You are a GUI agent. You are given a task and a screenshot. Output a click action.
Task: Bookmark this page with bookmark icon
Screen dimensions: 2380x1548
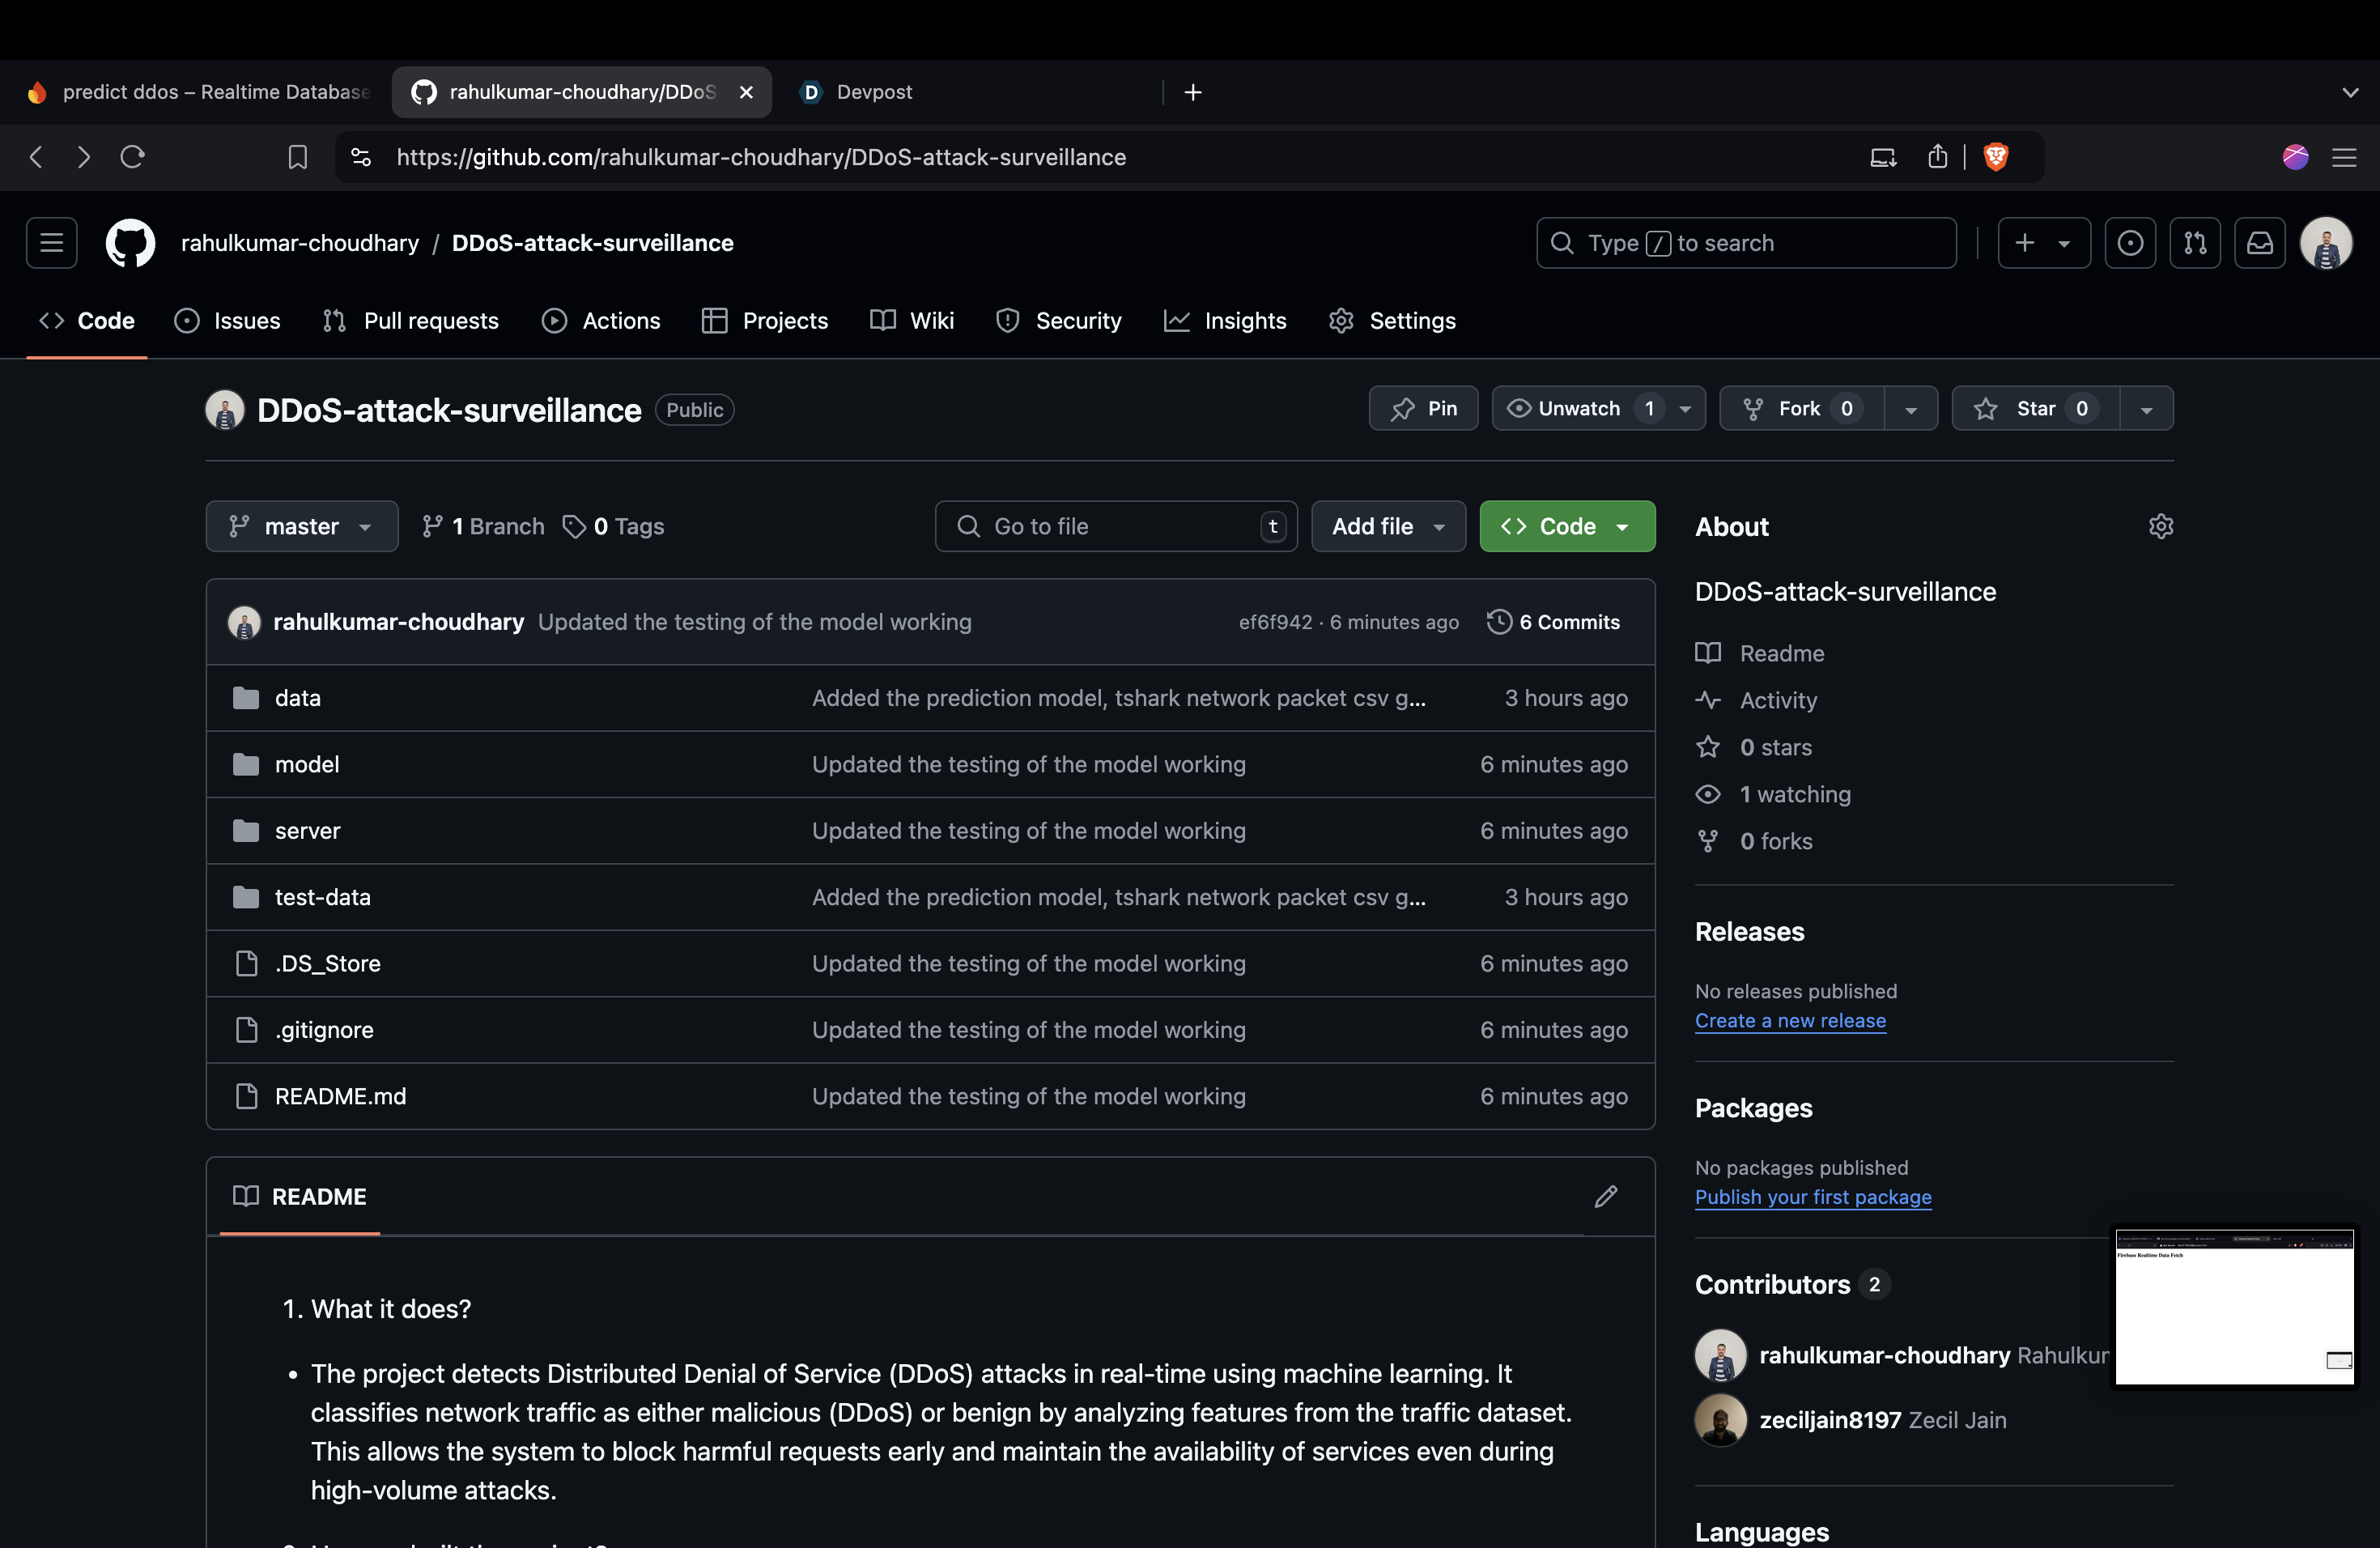click(297, 157)
